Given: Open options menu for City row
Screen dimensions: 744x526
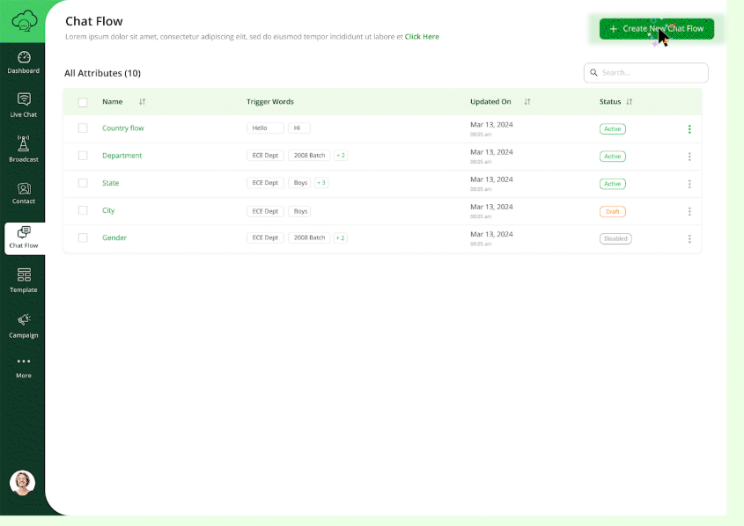Looking at the screenshot, I should pyautogui.click(x=689, y=212).
